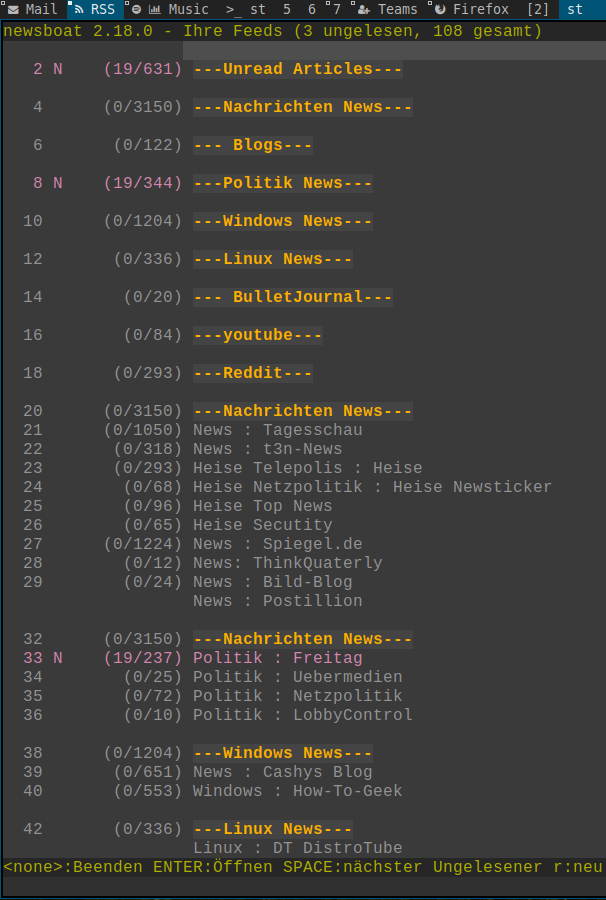Screen dimensions: 606x900
Task: Select the Politik News header with 19 unread
Action: tap(282, 183)
